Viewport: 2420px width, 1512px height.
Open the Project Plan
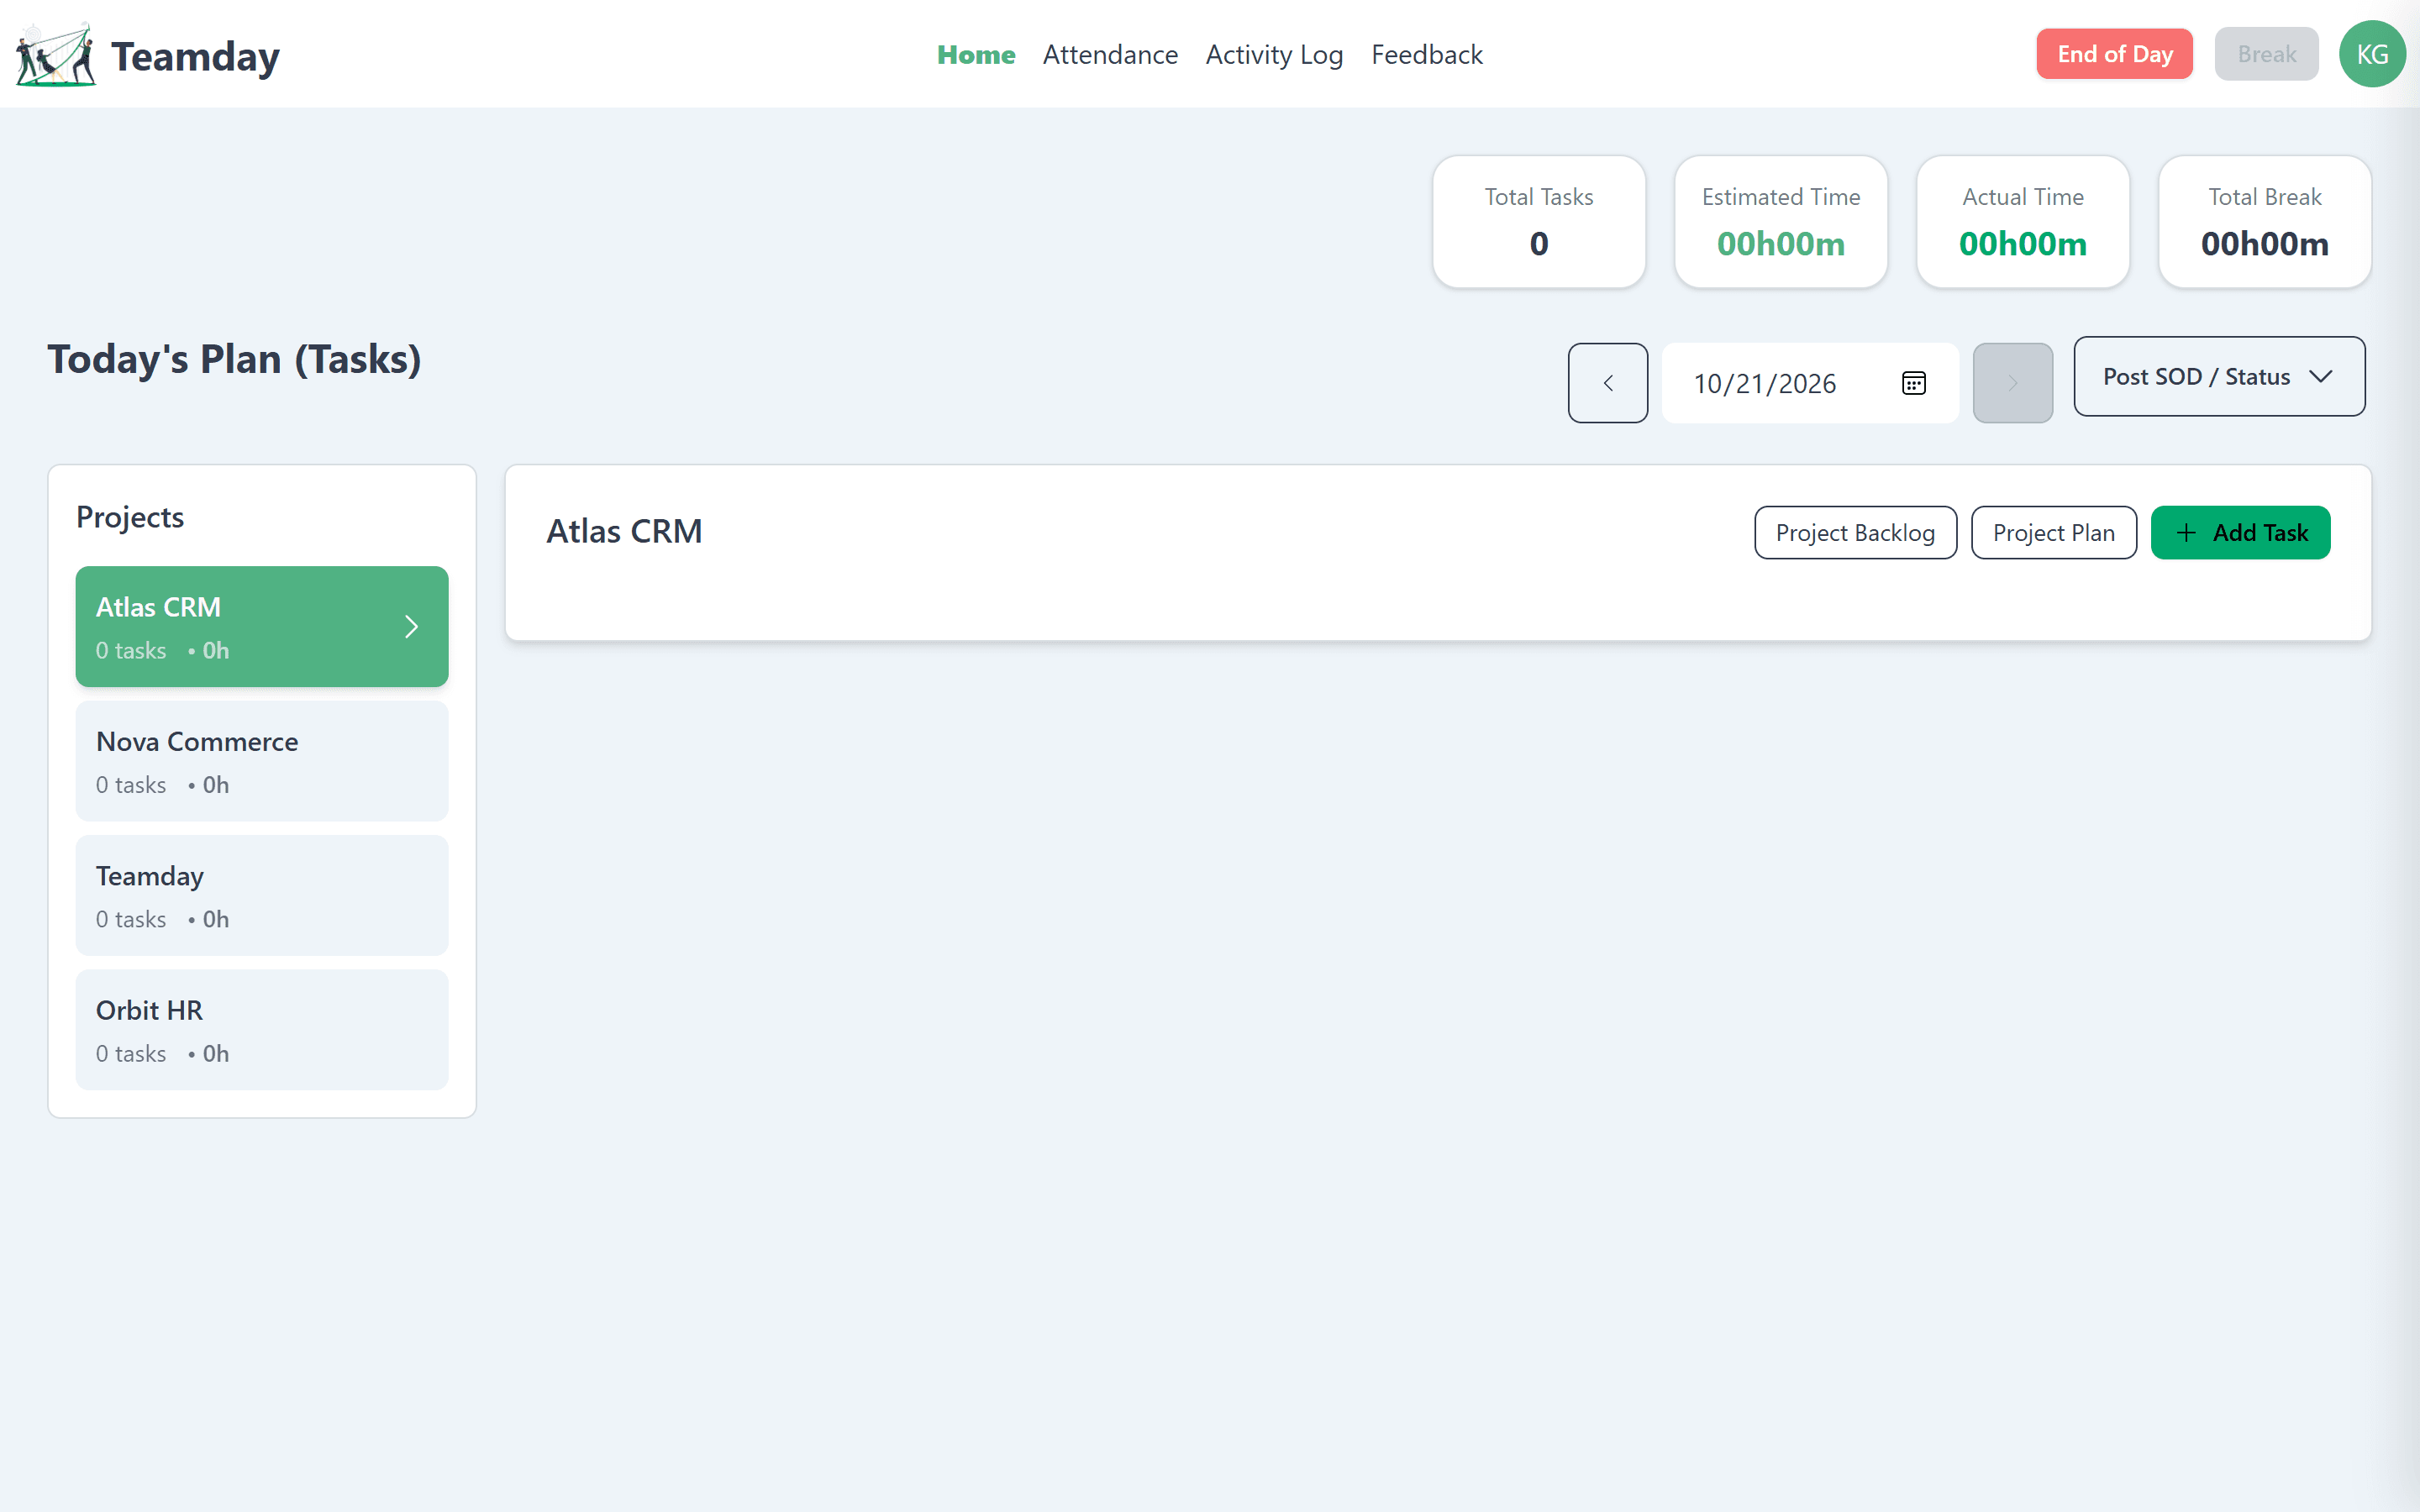click(2053, 533)
